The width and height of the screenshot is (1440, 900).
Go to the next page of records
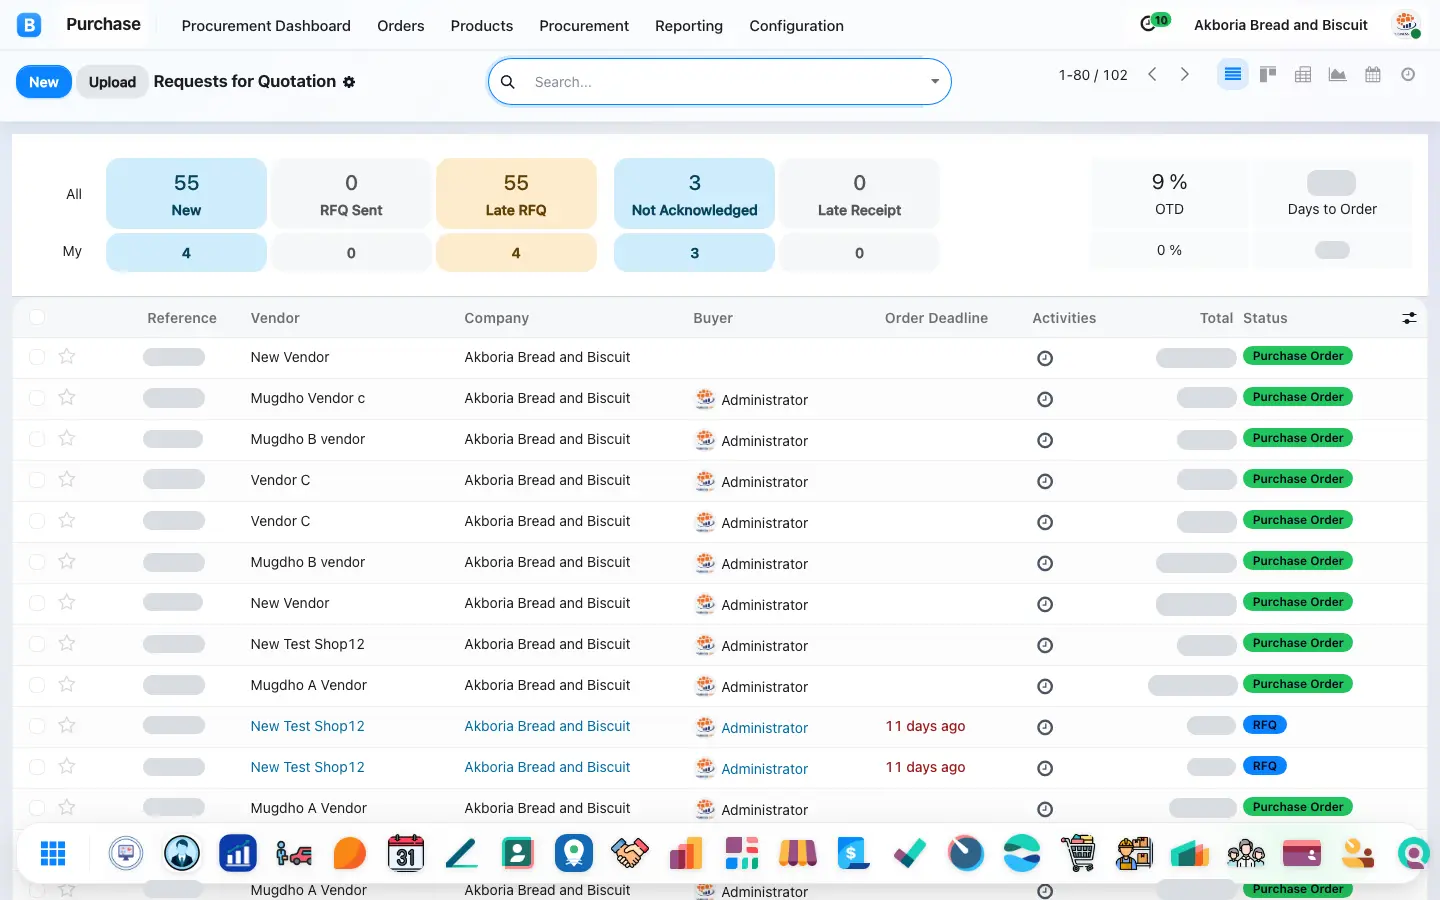[1185, 75]
